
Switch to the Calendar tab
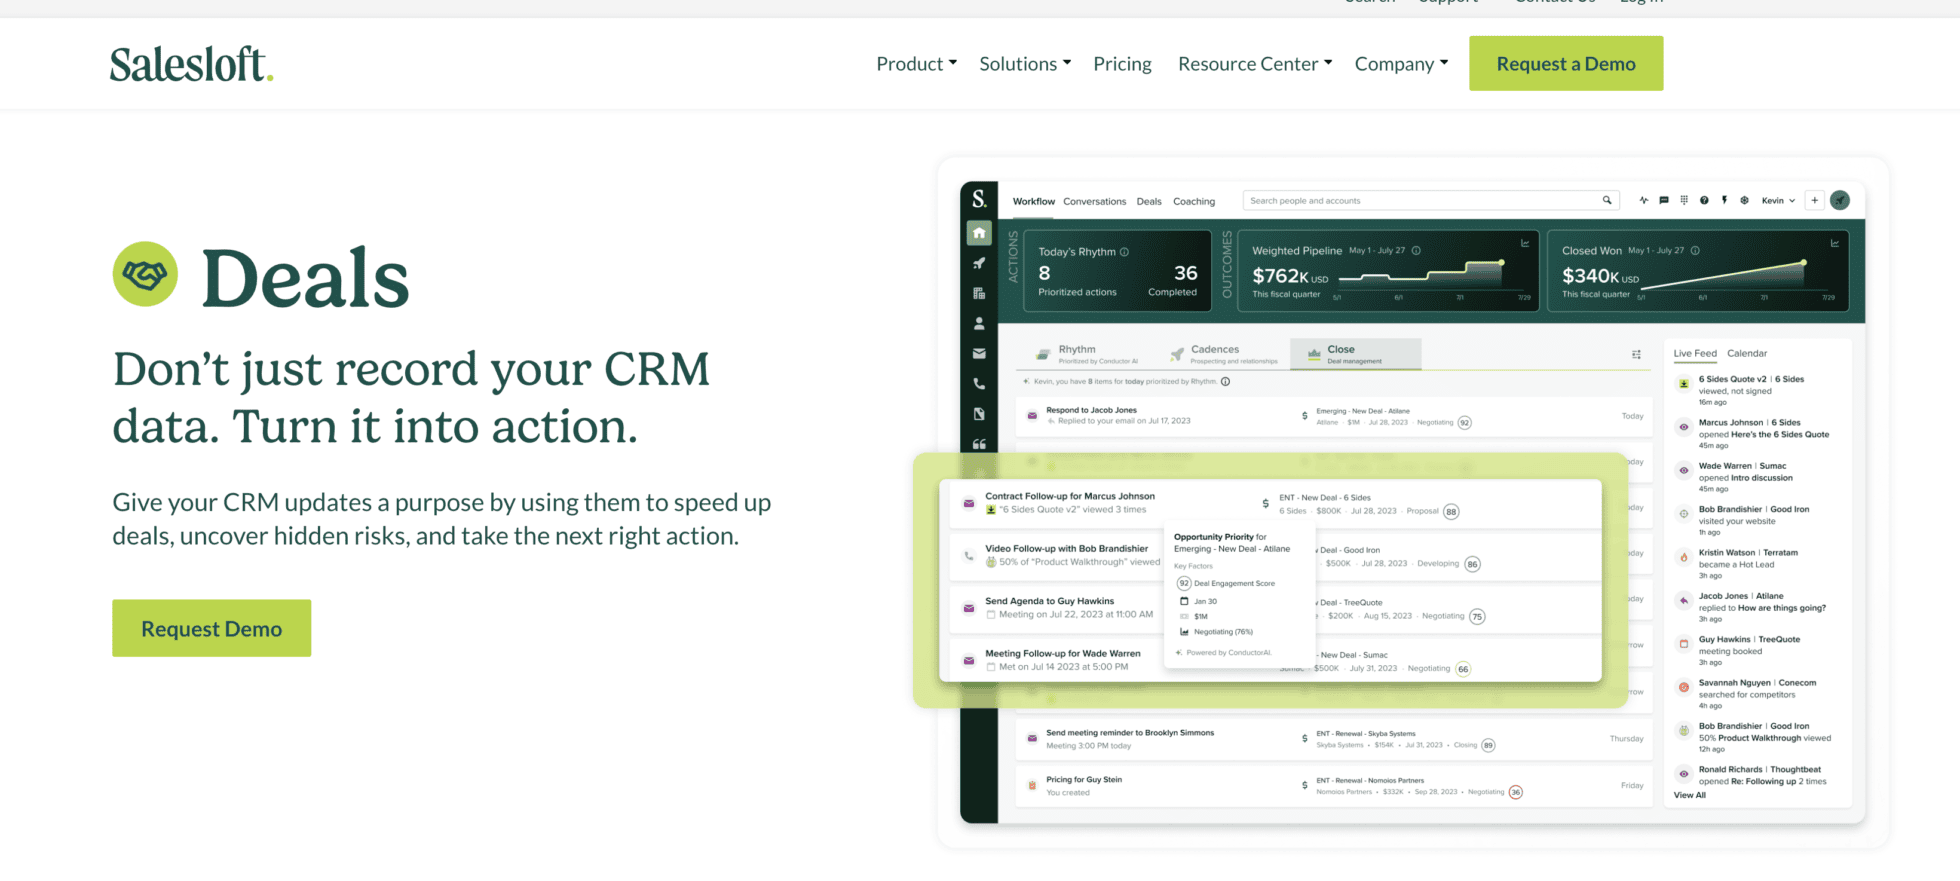(1747, 353)
